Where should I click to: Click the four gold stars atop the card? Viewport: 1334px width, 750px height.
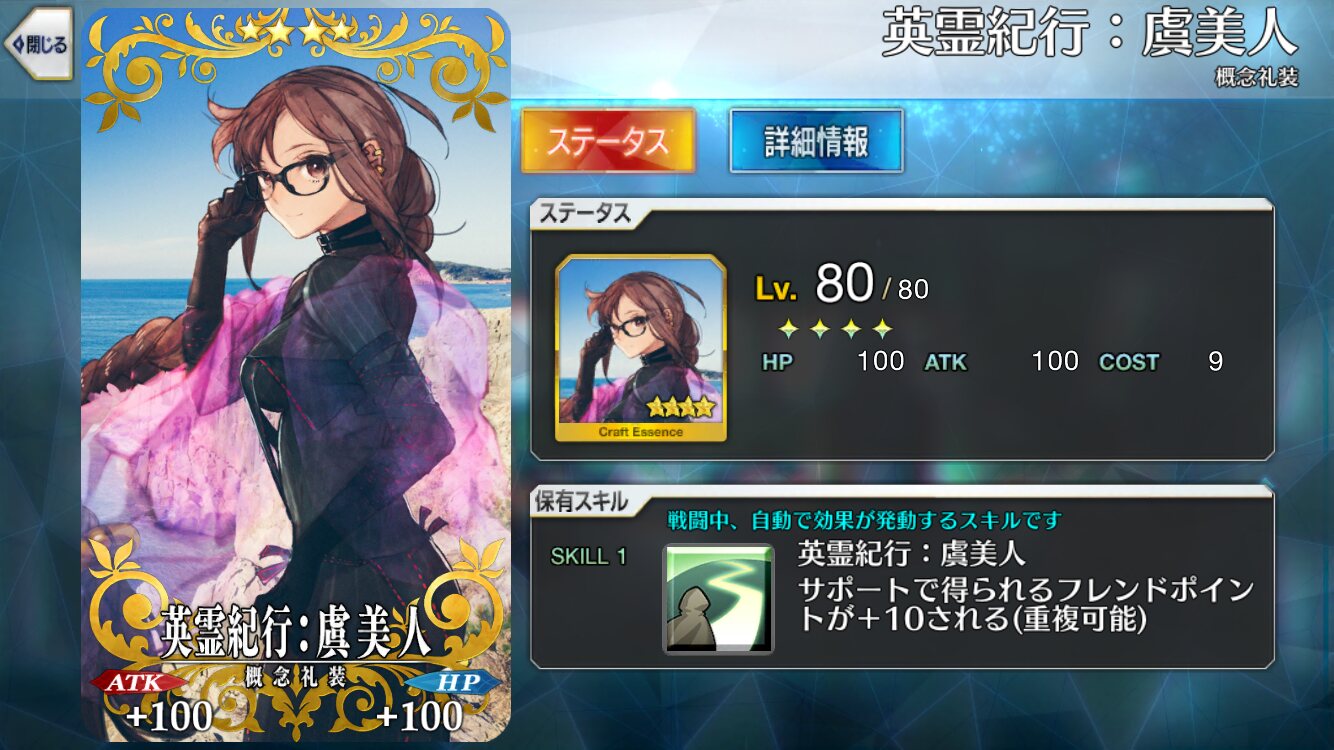pos(296,30)
